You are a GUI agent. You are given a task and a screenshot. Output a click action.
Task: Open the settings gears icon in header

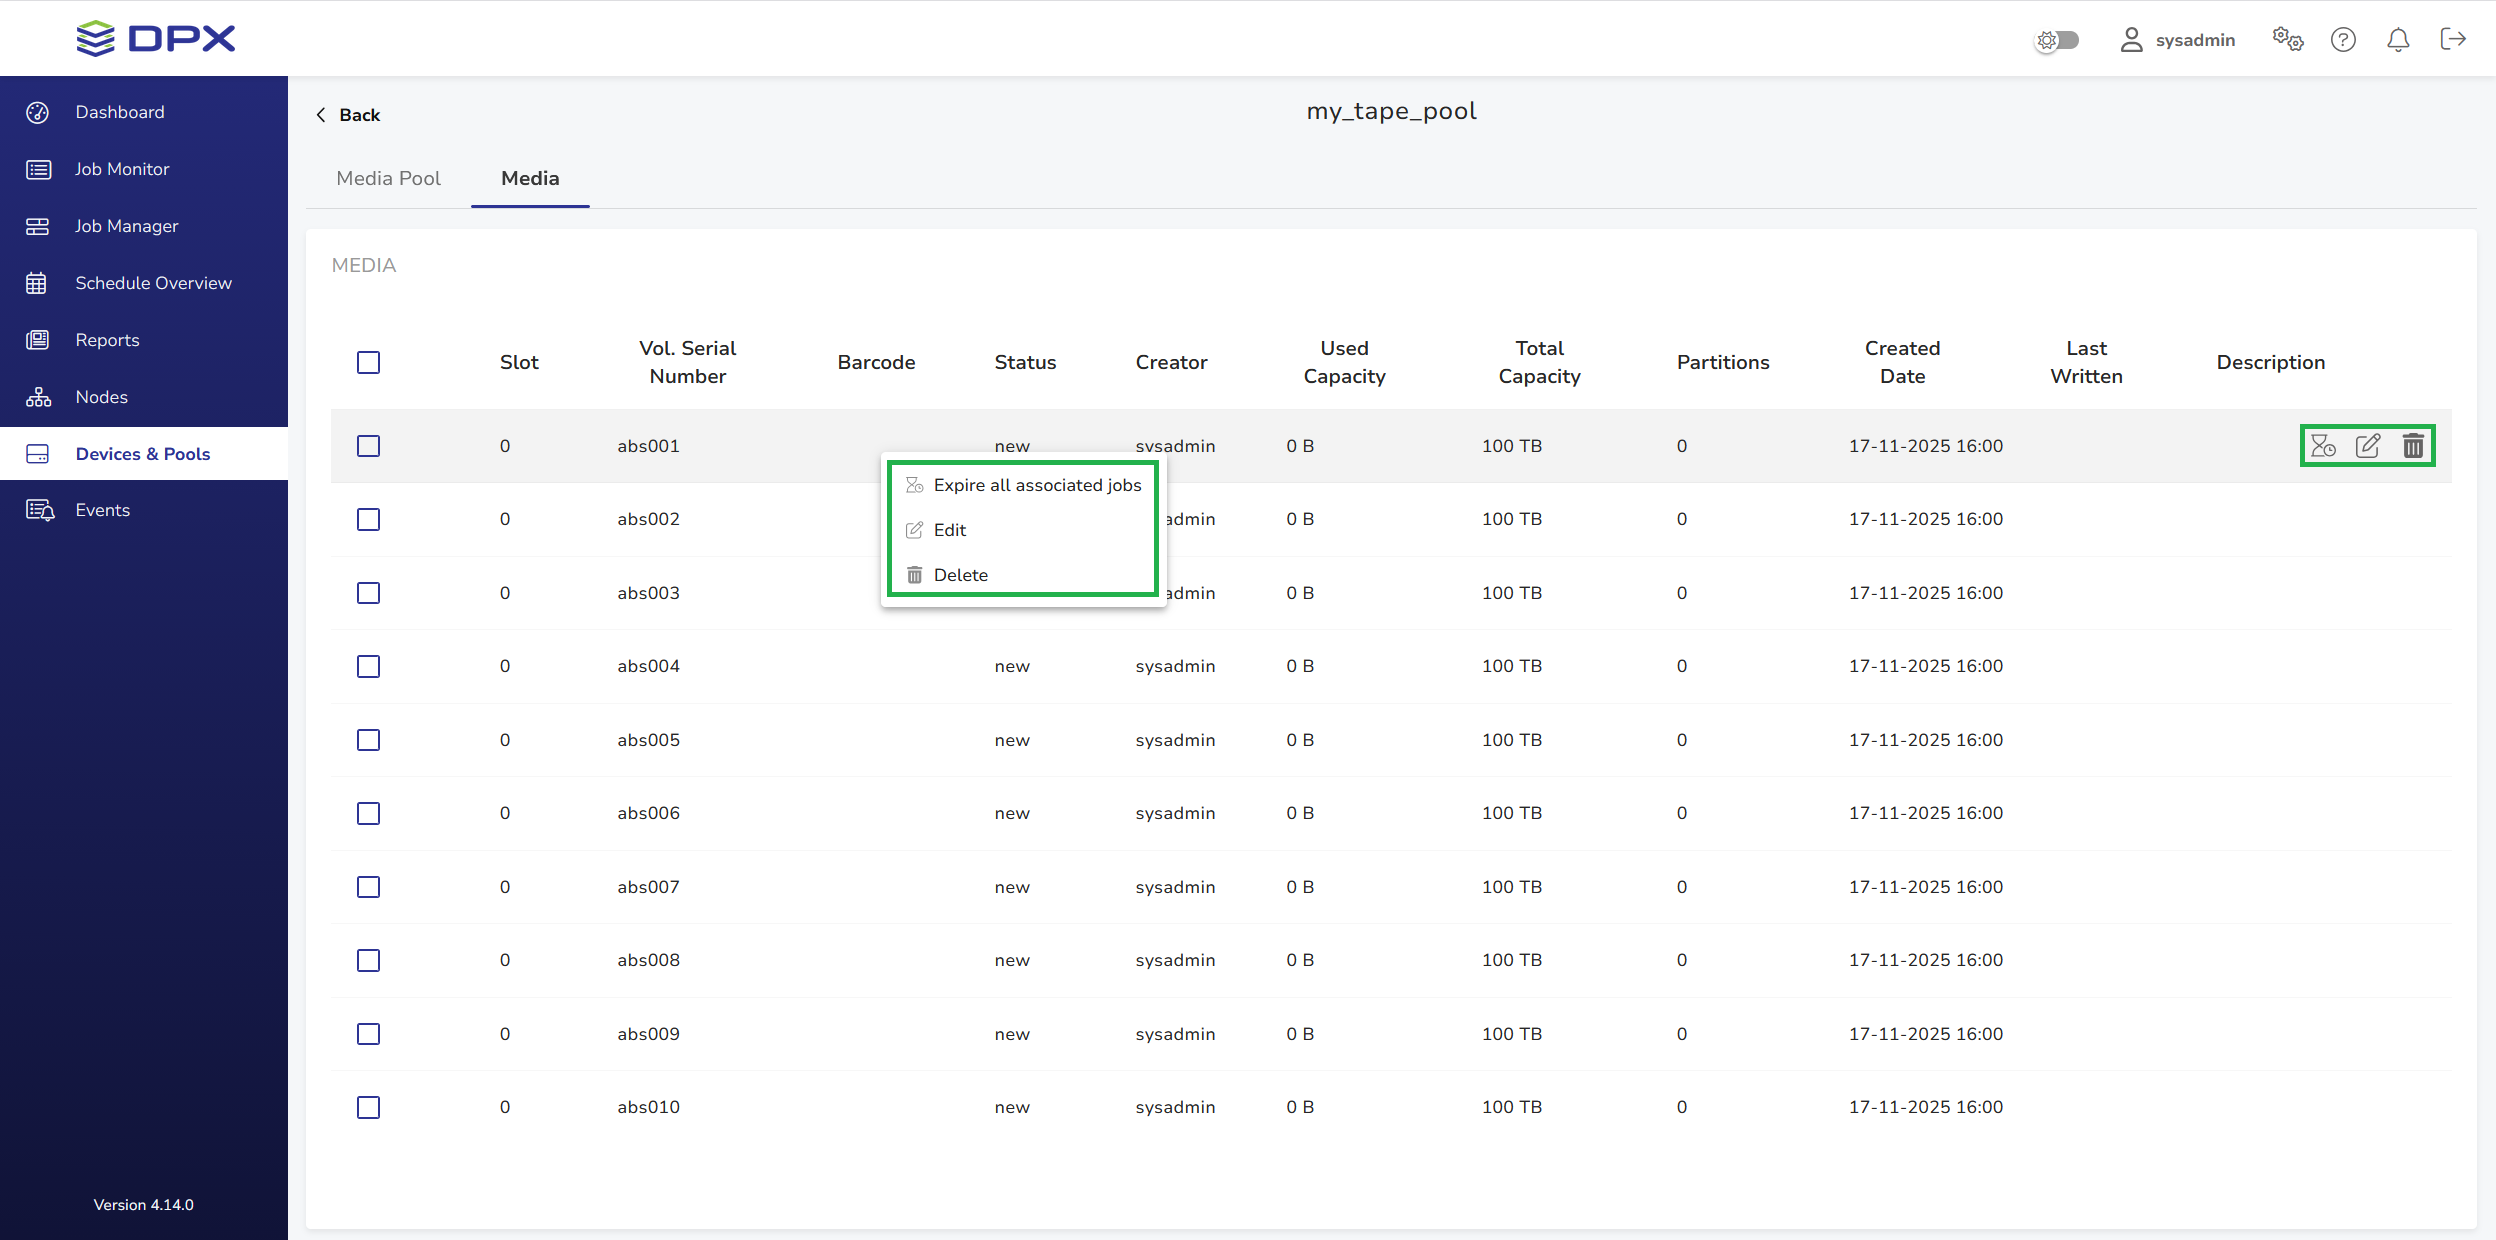click(2287, 40)
